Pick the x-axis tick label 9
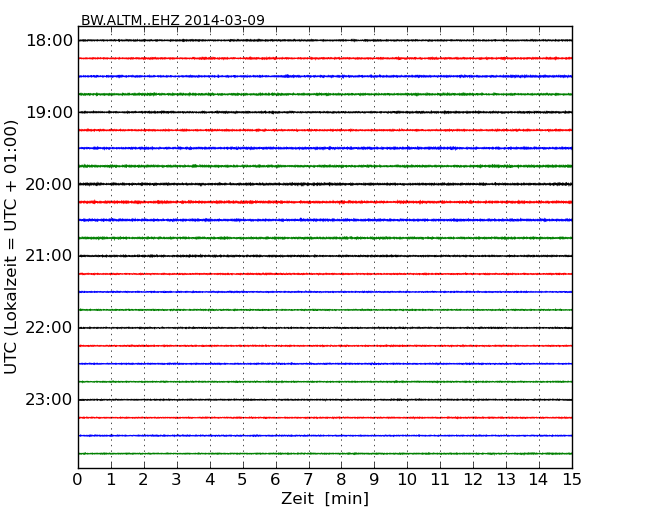 [374, 479]
